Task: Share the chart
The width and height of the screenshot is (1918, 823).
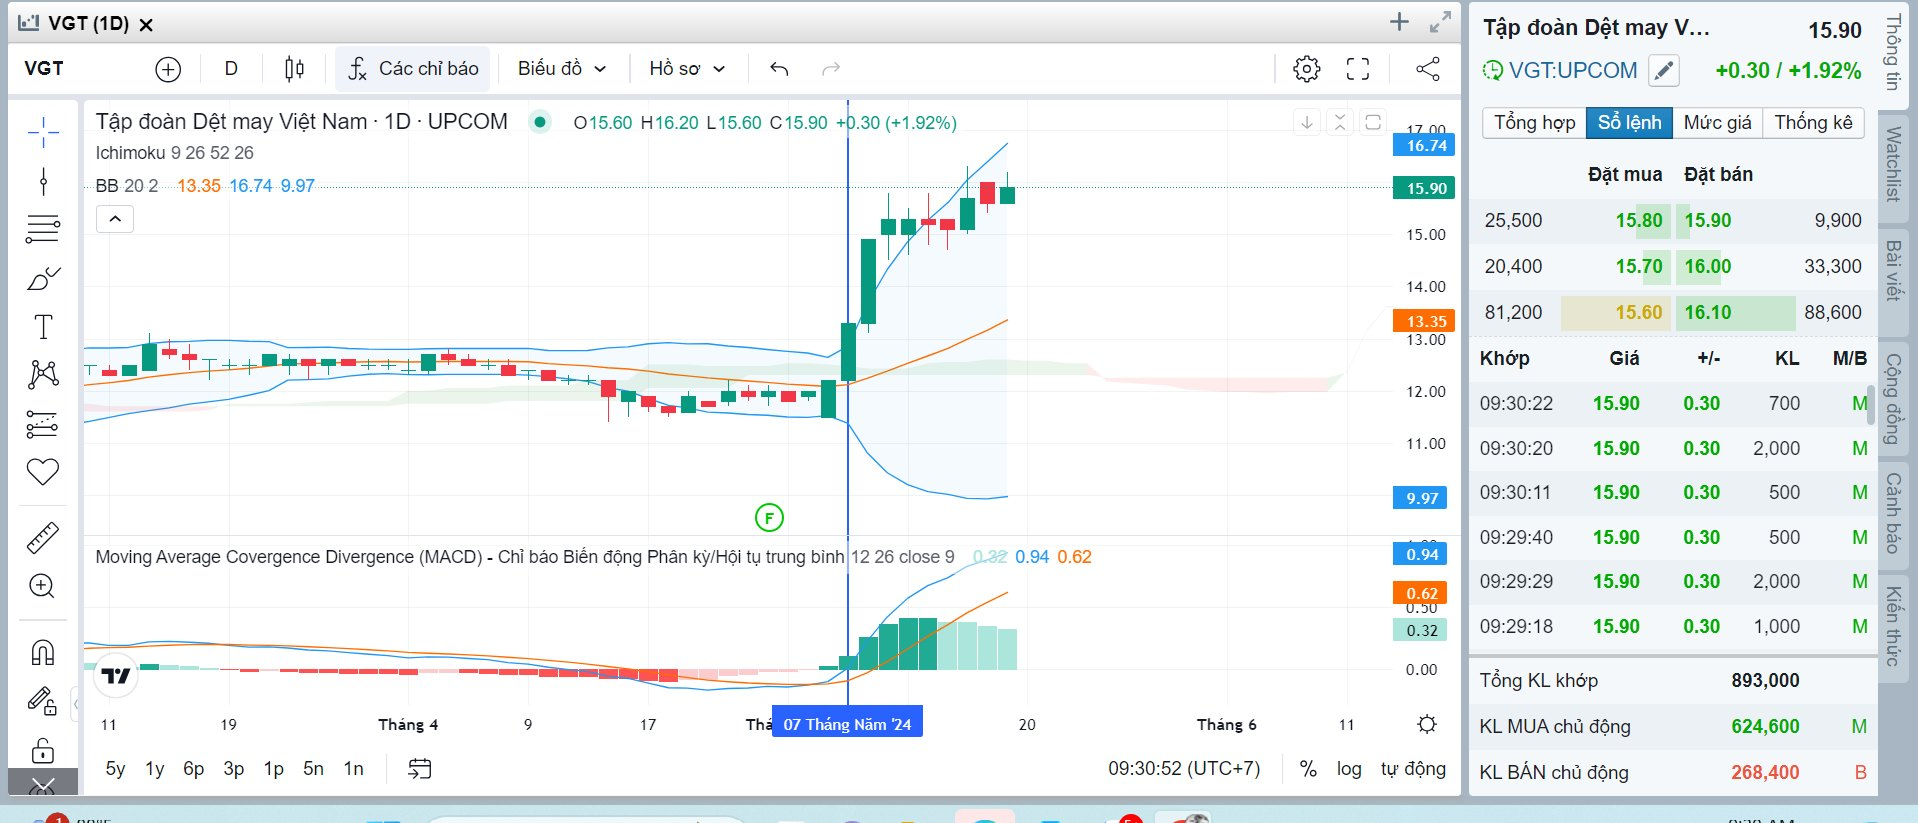Action: coord(1428,69)
